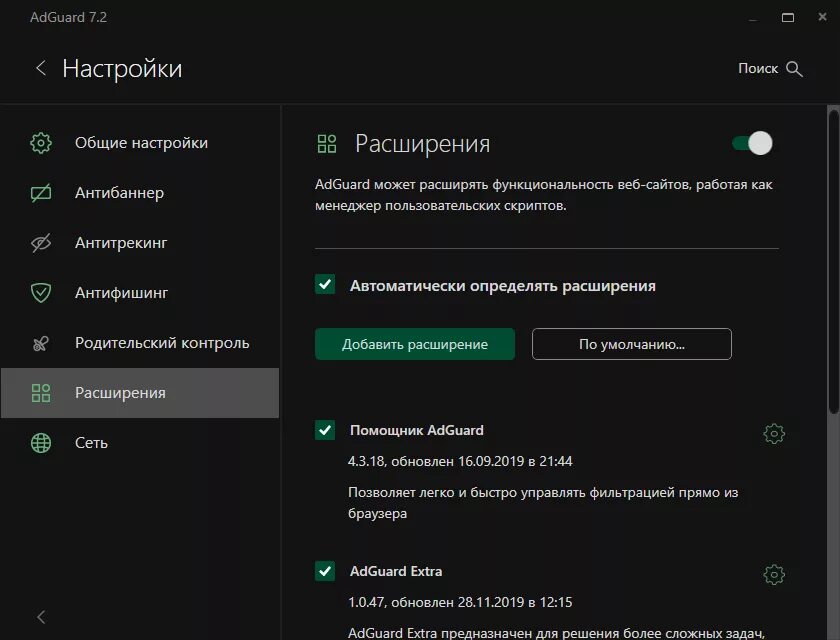Screen dimensions: 840x640
Task: Click the gear icon of Общие настройки
Action: coord(41,143)
